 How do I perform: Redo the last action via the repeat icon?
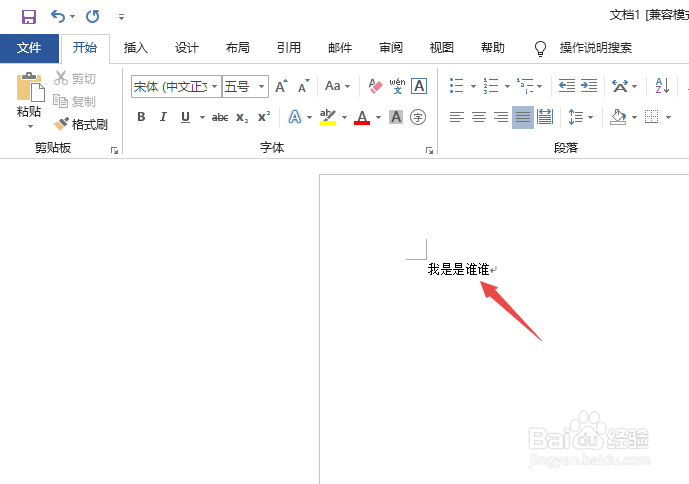pos(92,17)
